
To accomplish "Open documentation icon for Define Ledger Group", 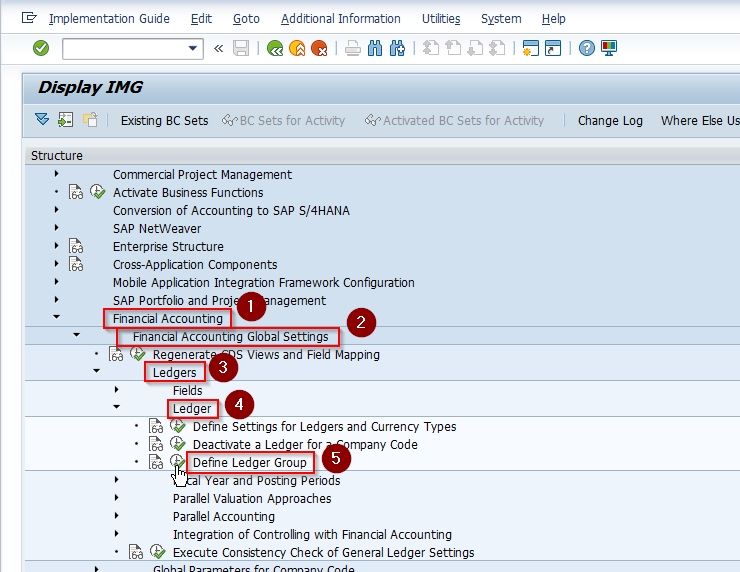I will point(156,462).
